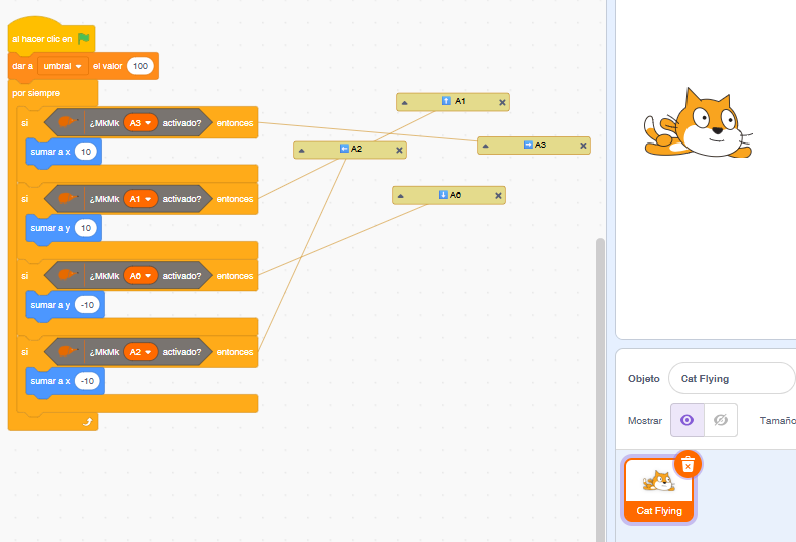Click the 'dar a' set variable block
The image size is (796, 542).
[83, 66]
